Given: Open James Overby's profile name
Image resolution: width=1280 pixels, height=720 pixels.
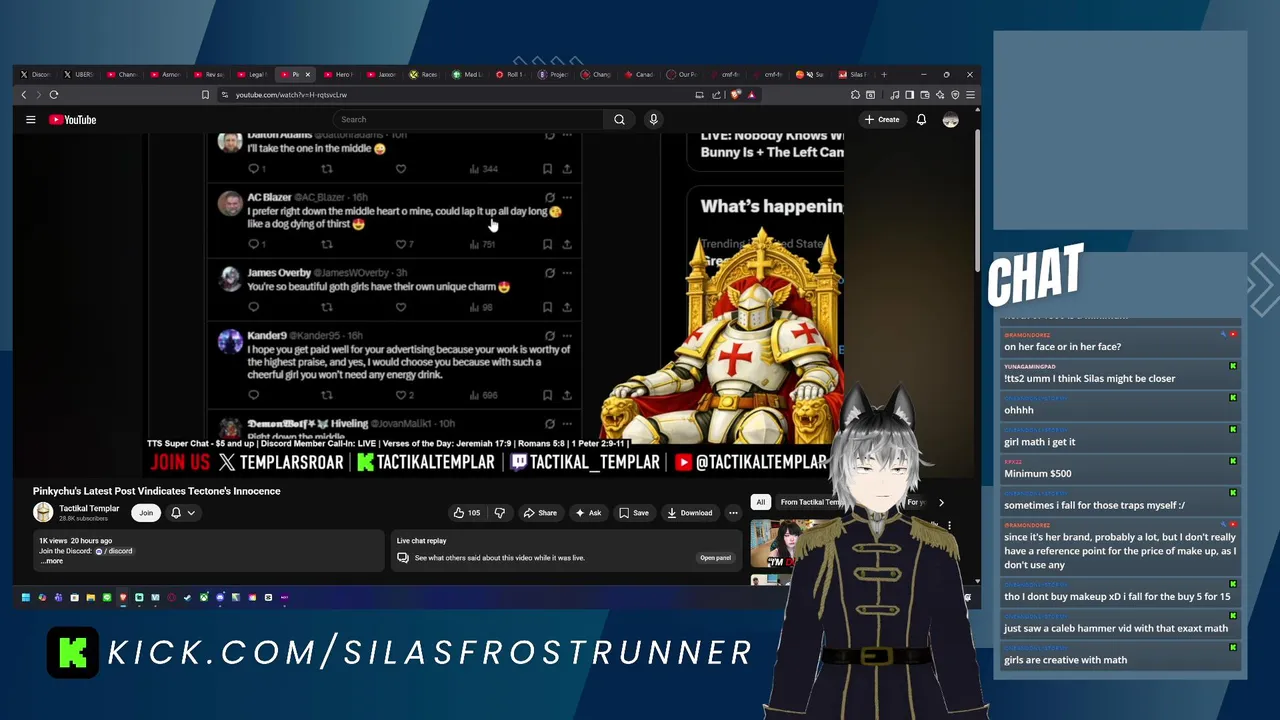Looking at the screenshot, I should click(x=279, y=273).
